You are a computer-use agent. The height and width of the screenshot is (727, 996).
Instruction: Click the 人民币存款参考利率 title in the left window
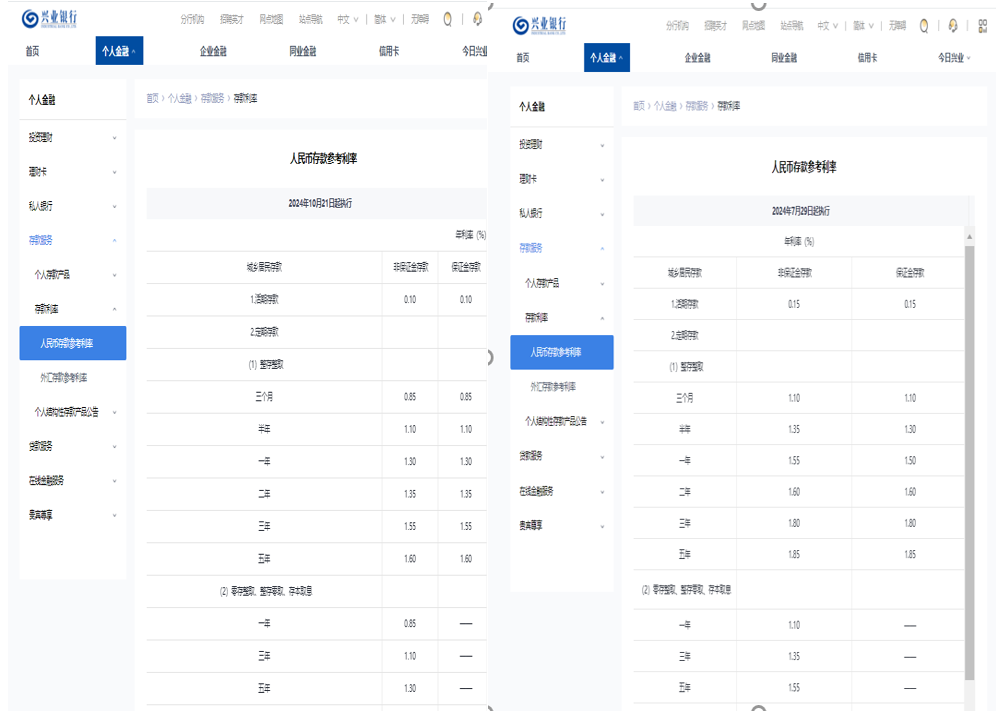(x=323, y=159)
